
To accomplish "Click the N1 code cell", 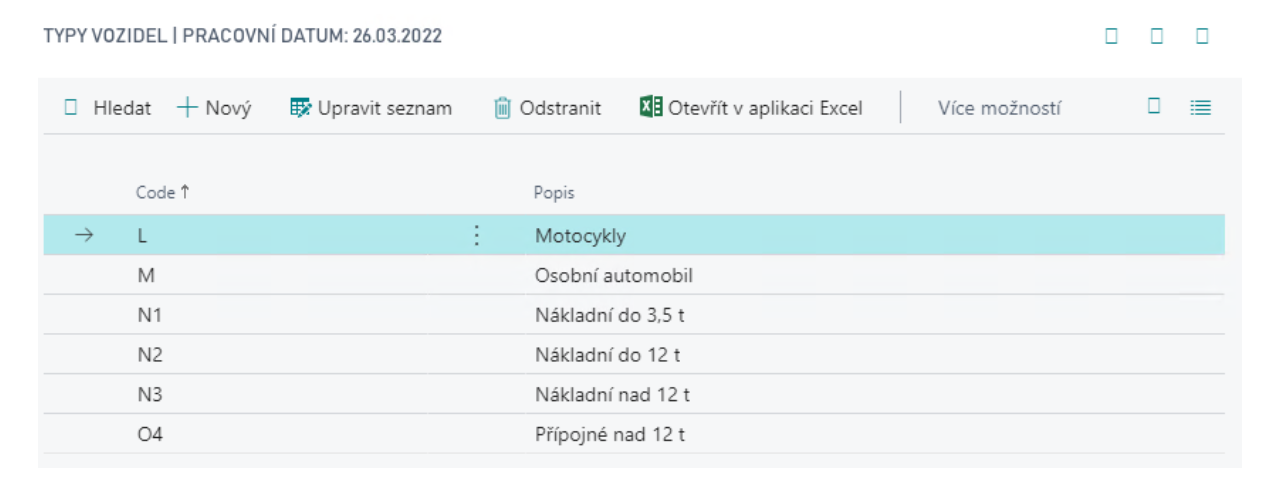I will (150, 316).
